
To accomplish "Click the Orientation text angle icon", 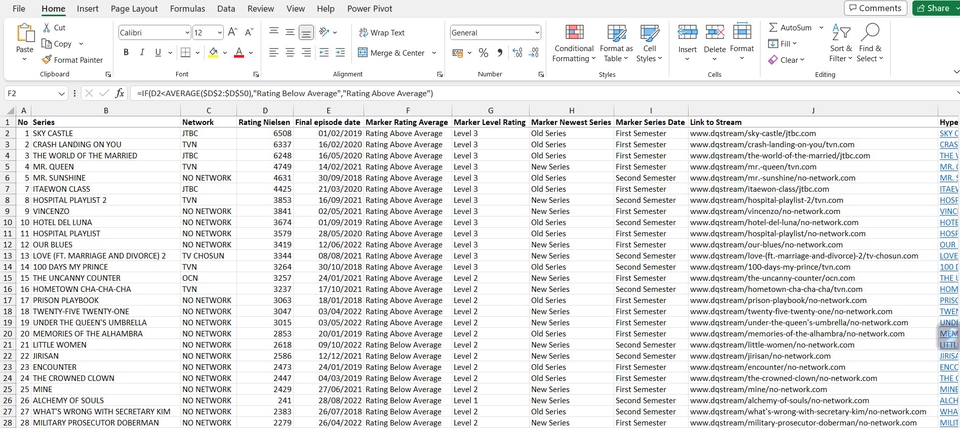I will click(324, 32).
